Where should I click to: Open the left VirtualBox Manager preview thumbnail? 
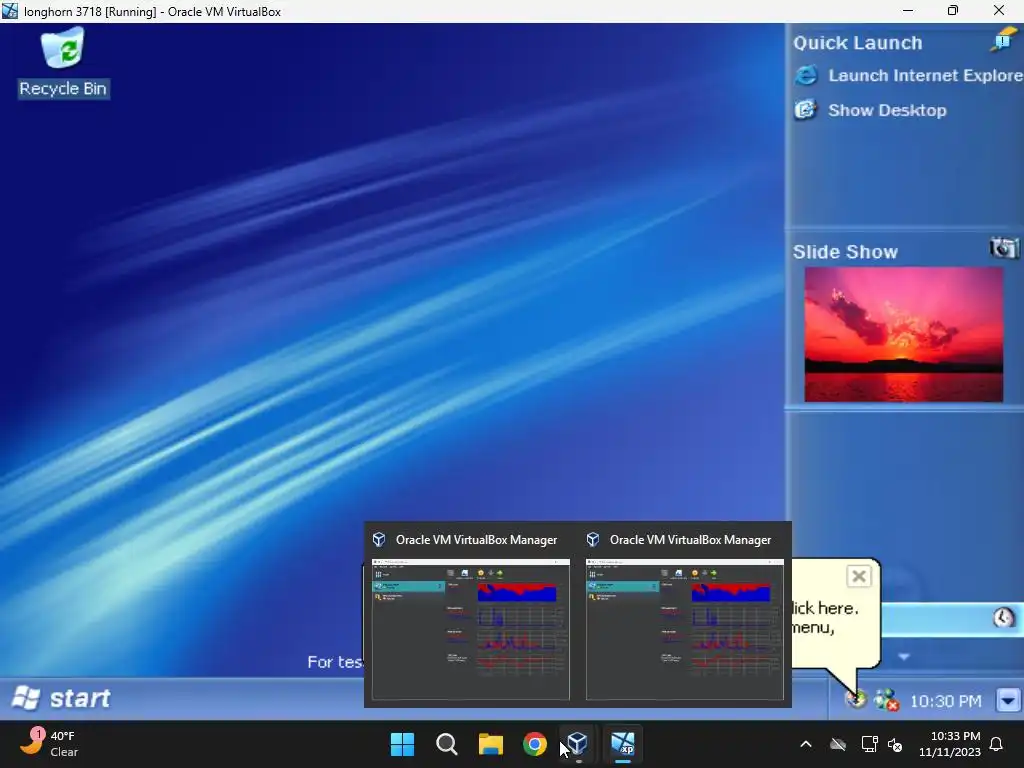coord(471,629)
